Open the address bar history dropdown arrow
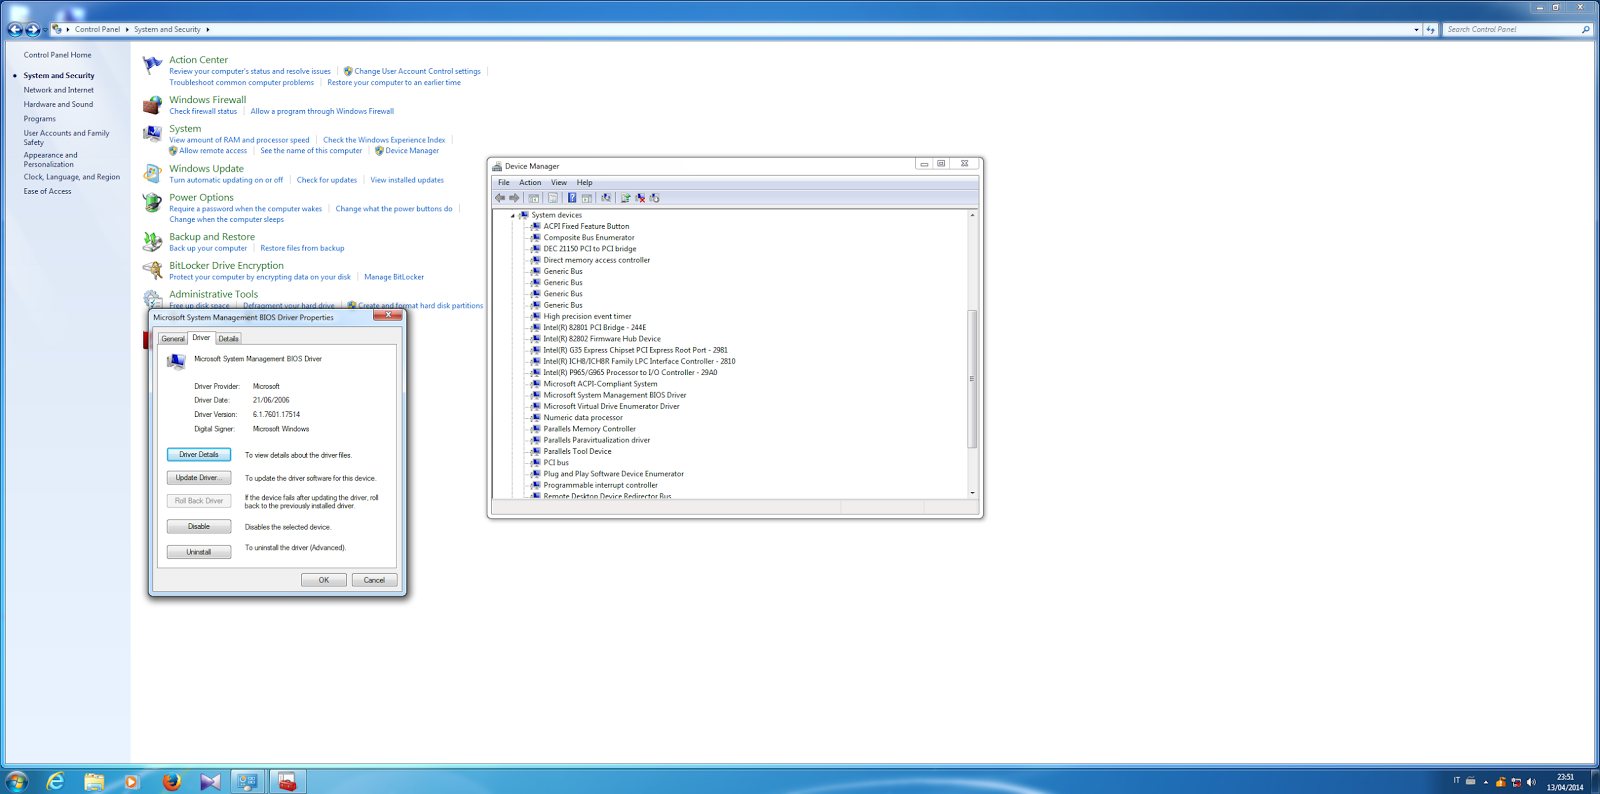The width and height of the screenshot is (1600, 794). point(1416,30)
